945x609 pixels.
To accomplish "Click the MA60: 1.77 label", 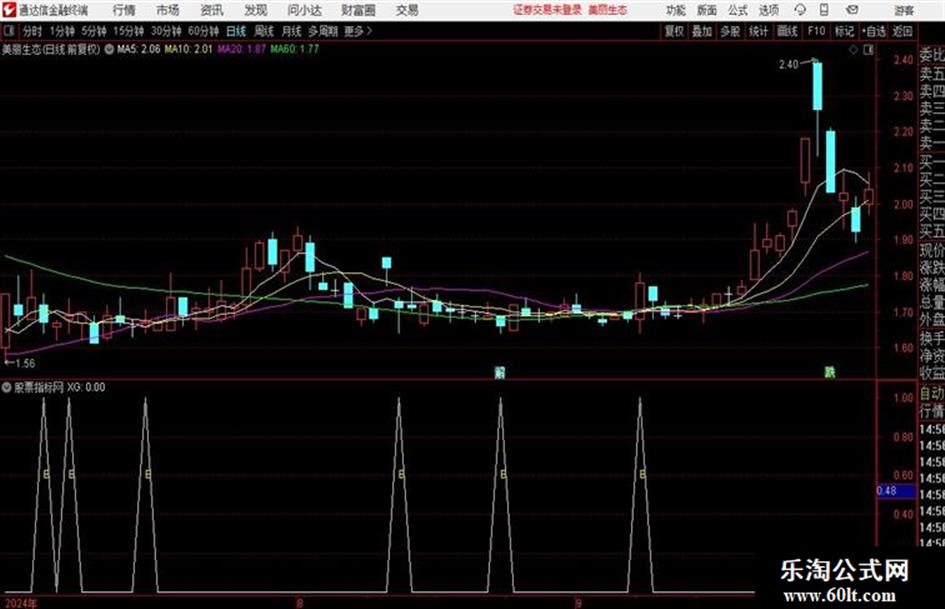I will (x=294, y=49).
